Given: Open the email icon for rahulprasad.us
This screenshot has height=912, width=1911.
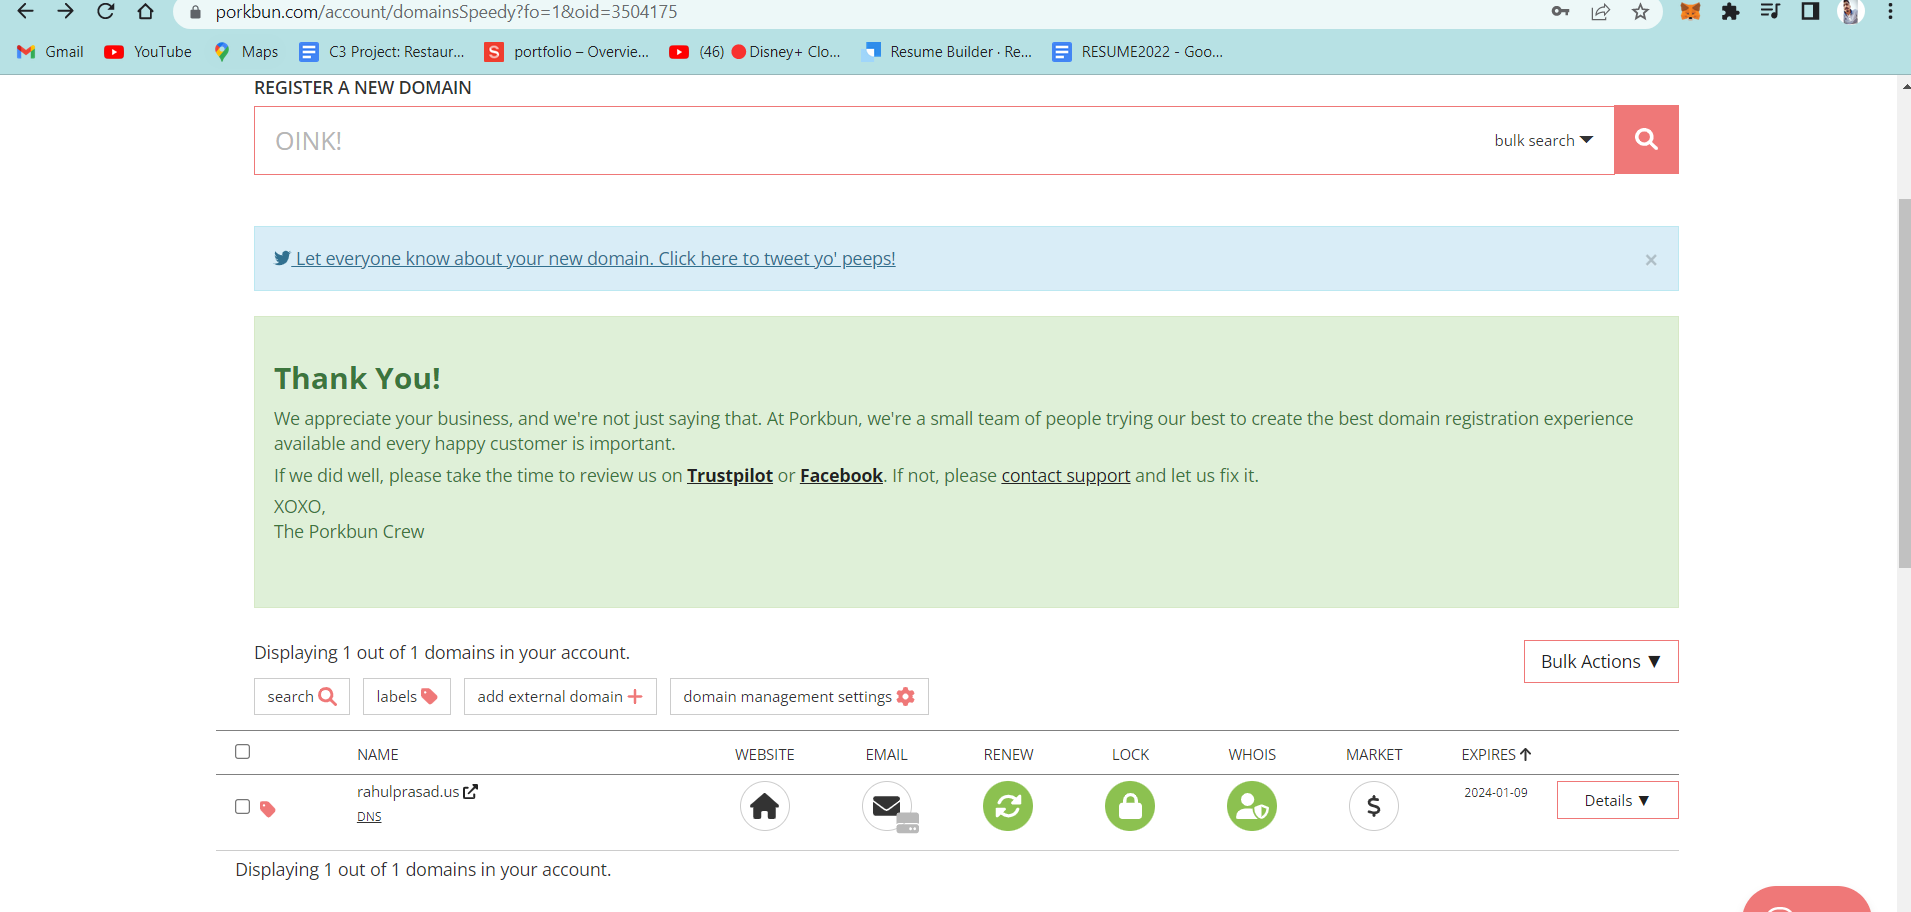Looking at the screenshot, I should pos(888,806).
